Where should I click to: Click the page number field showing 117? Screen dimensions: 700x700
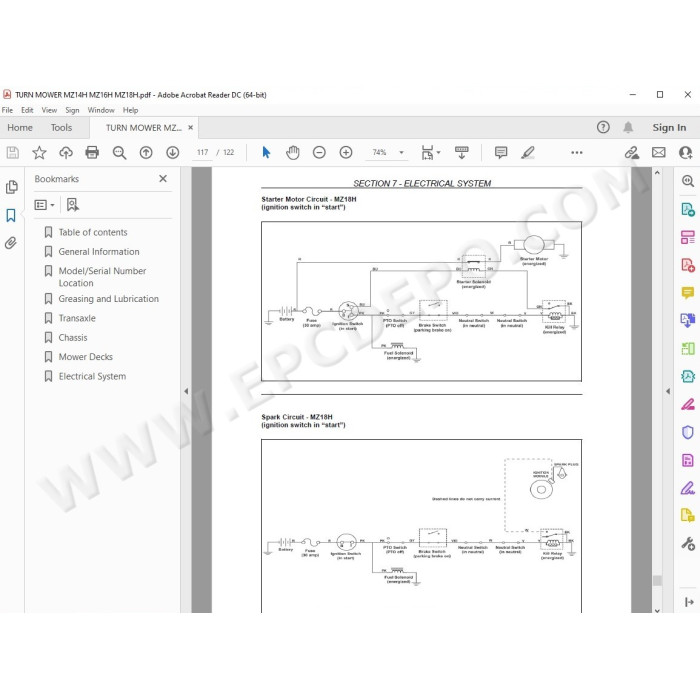[x=203, y=152]
